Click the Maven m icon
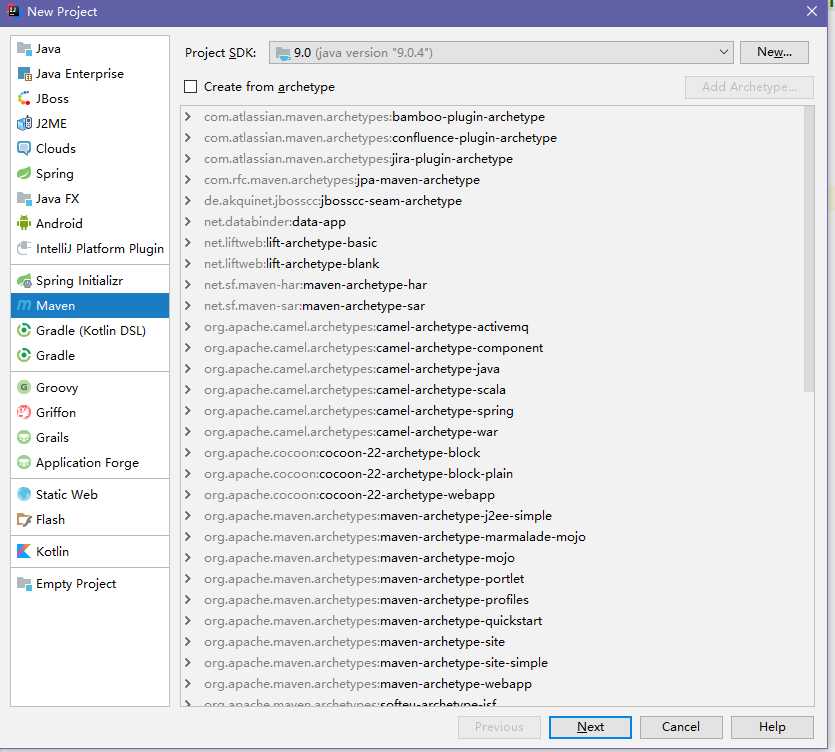Viewport: 835px width, 752px height. point(24,306)
